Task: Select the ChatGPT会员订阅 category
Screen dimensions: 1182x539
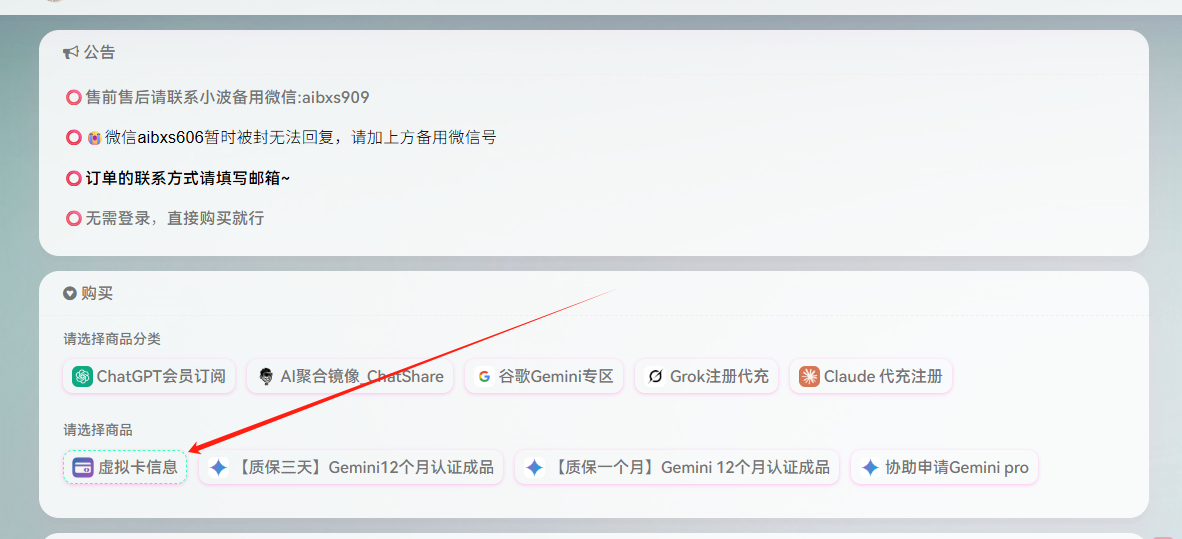Action: (149, 376)
